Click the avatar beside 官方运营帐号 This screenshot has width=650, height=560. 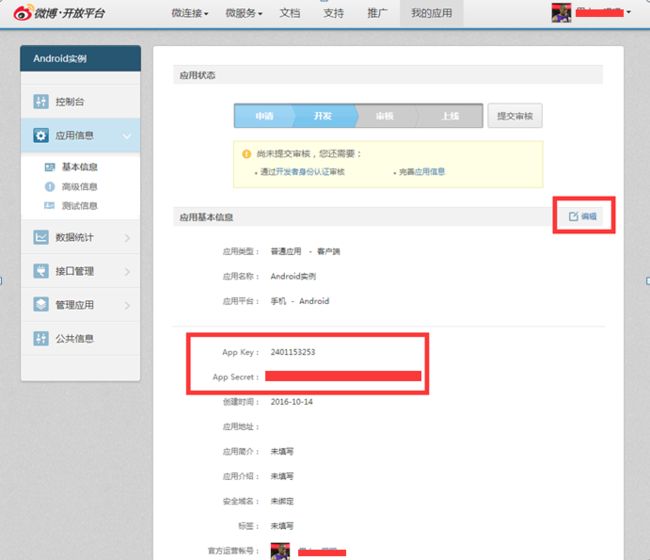pyautogui.click(x=280, y=551)
